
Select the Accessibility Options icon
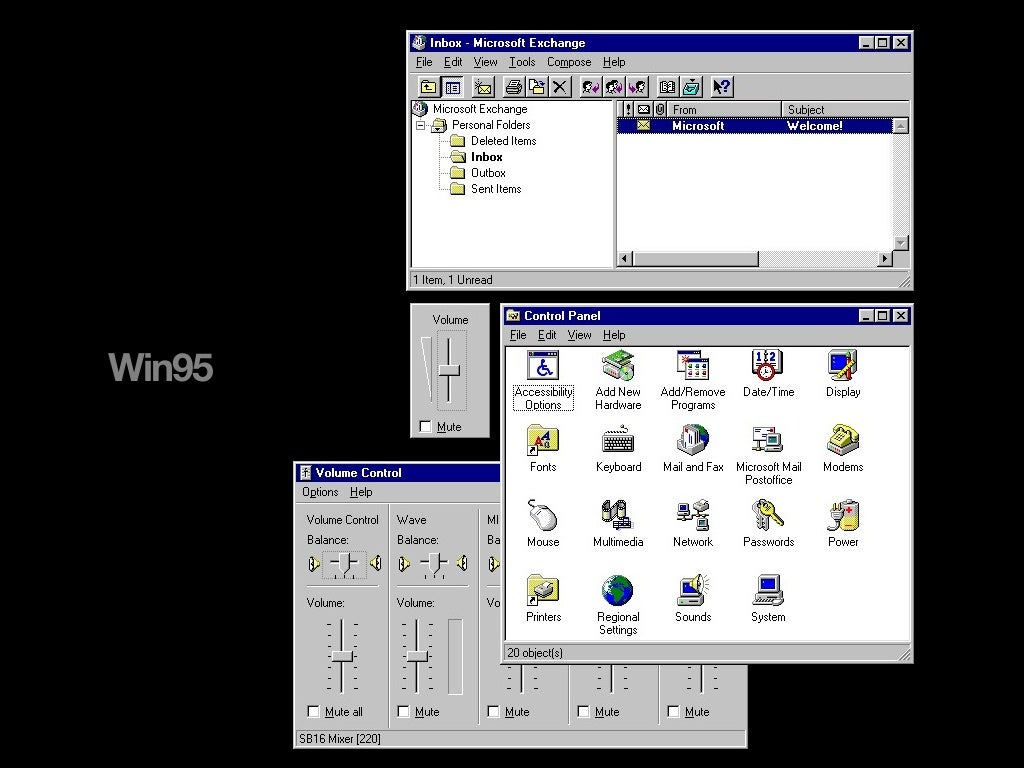[543, 380]
